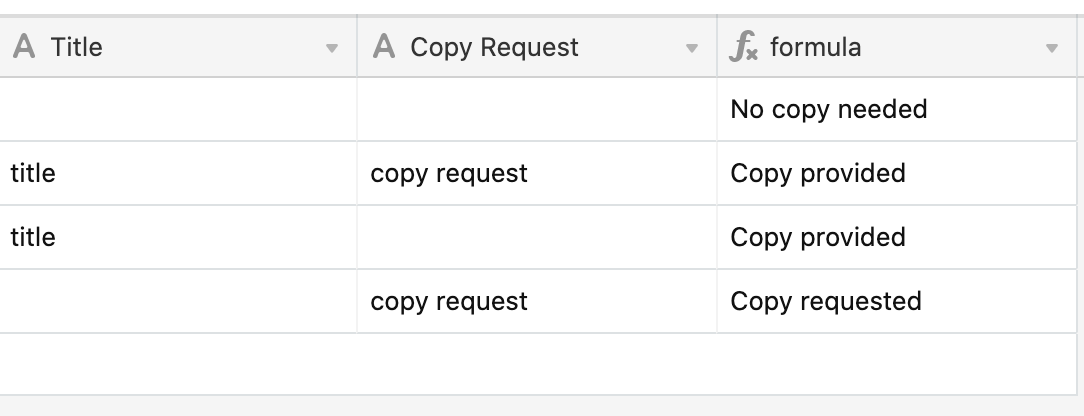This screenshot has width=1084, height=416.
Task: Select the Title column header label
Action: (77, 48)
